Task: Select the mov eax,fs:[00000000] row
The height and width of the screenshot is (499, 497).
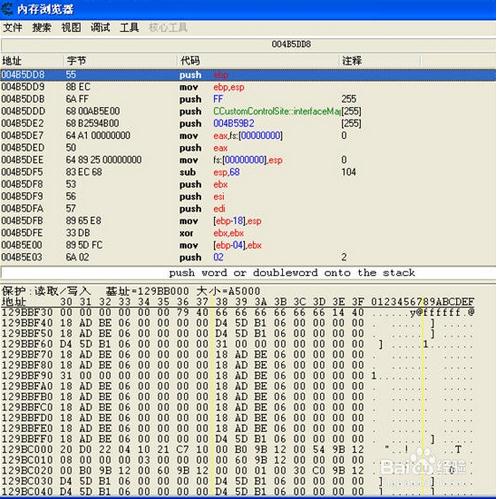Action: coord(248,136)
